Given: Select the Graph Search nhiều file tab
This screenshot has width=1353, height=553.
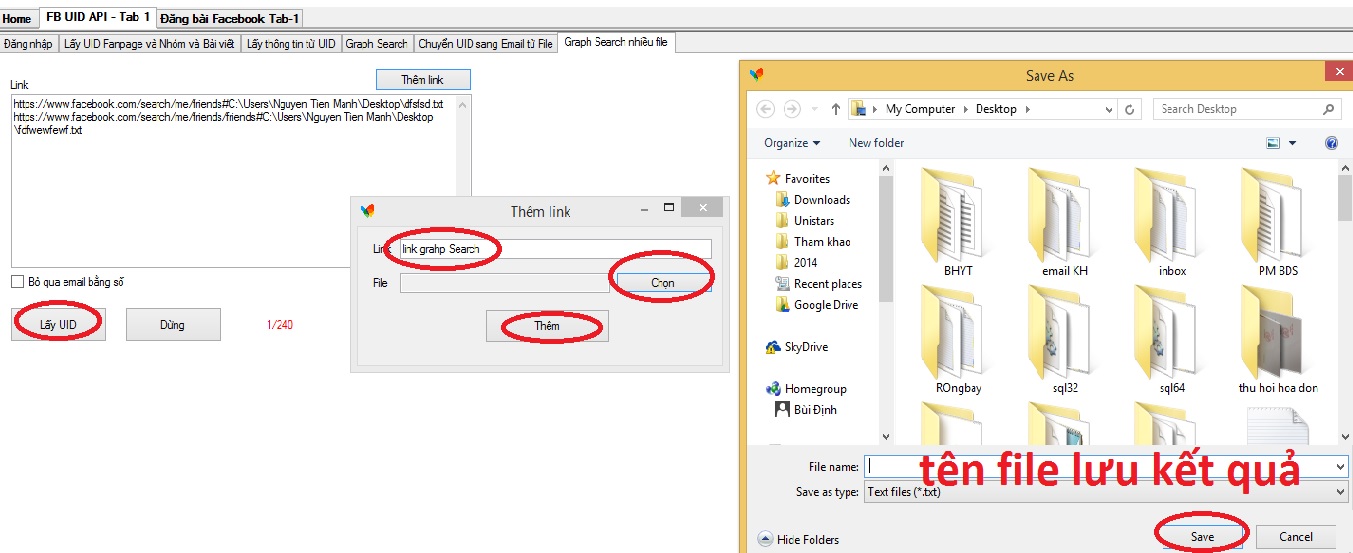Looking at the screenshot, I should click(x=617, y=43).
